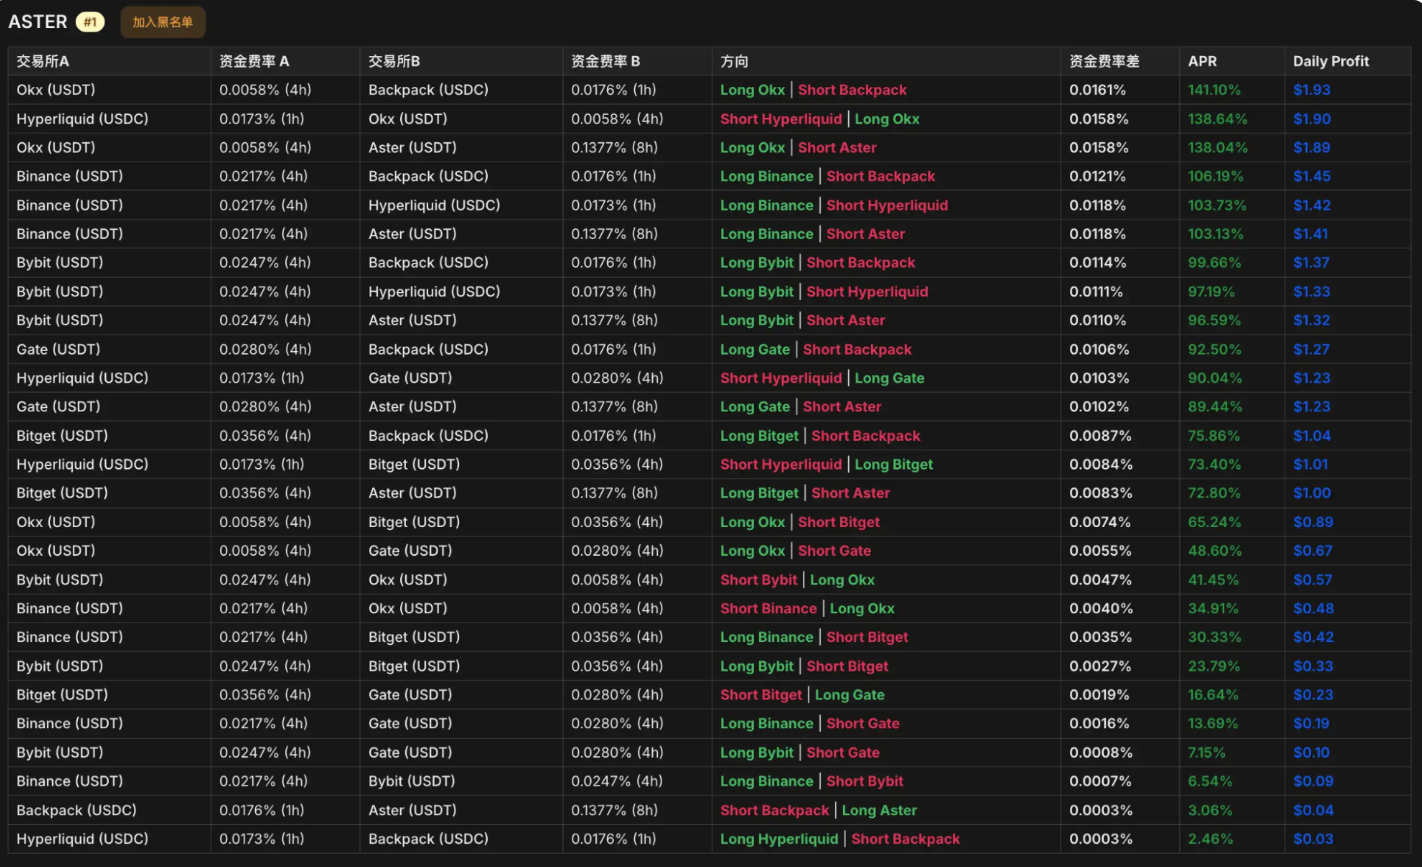Click the 0.0087% funding rate difference
1422x867 pixels.
point(1101,436)
